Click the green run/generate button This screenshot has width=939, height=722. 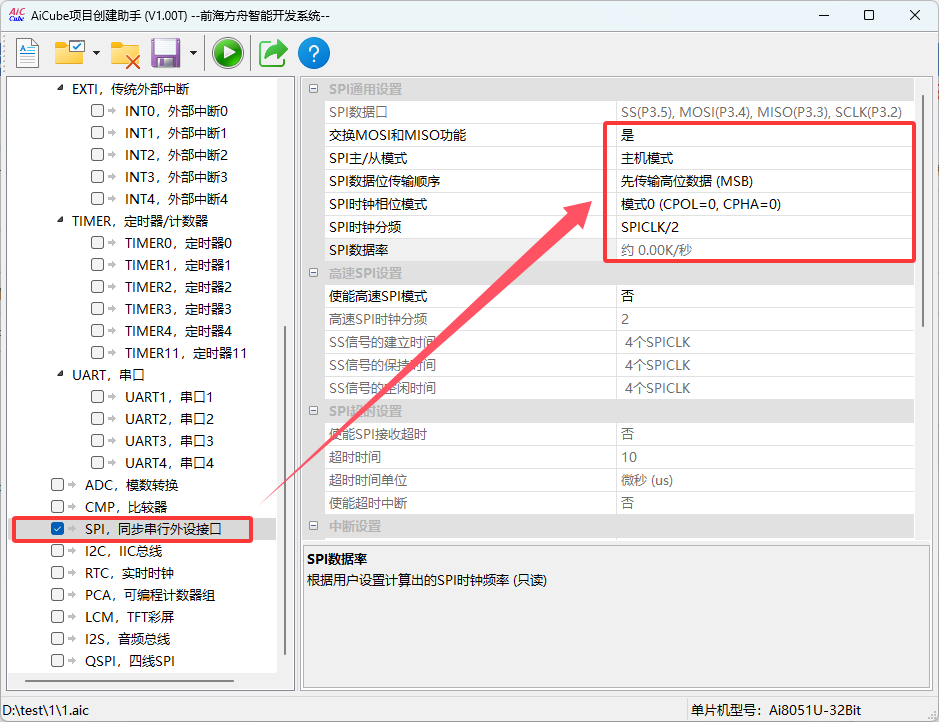[228, 53]
